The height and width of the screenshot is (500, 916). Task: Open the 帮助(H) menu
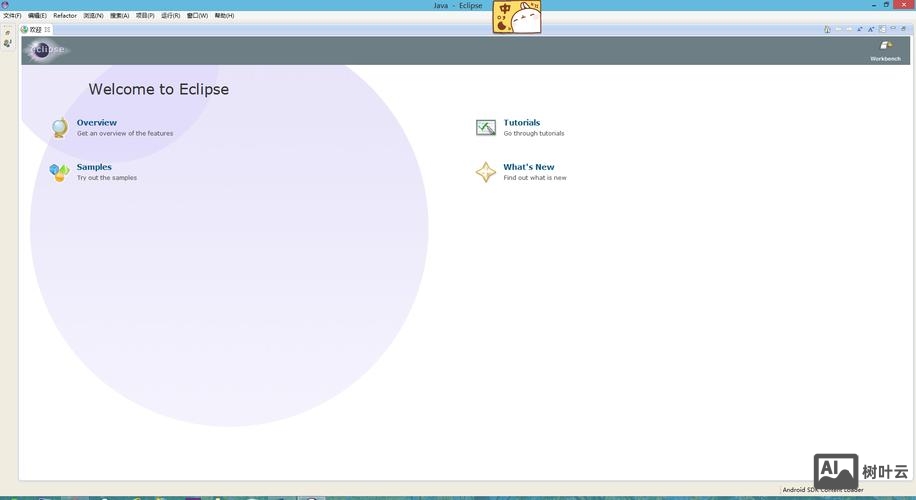click(224, 16)
